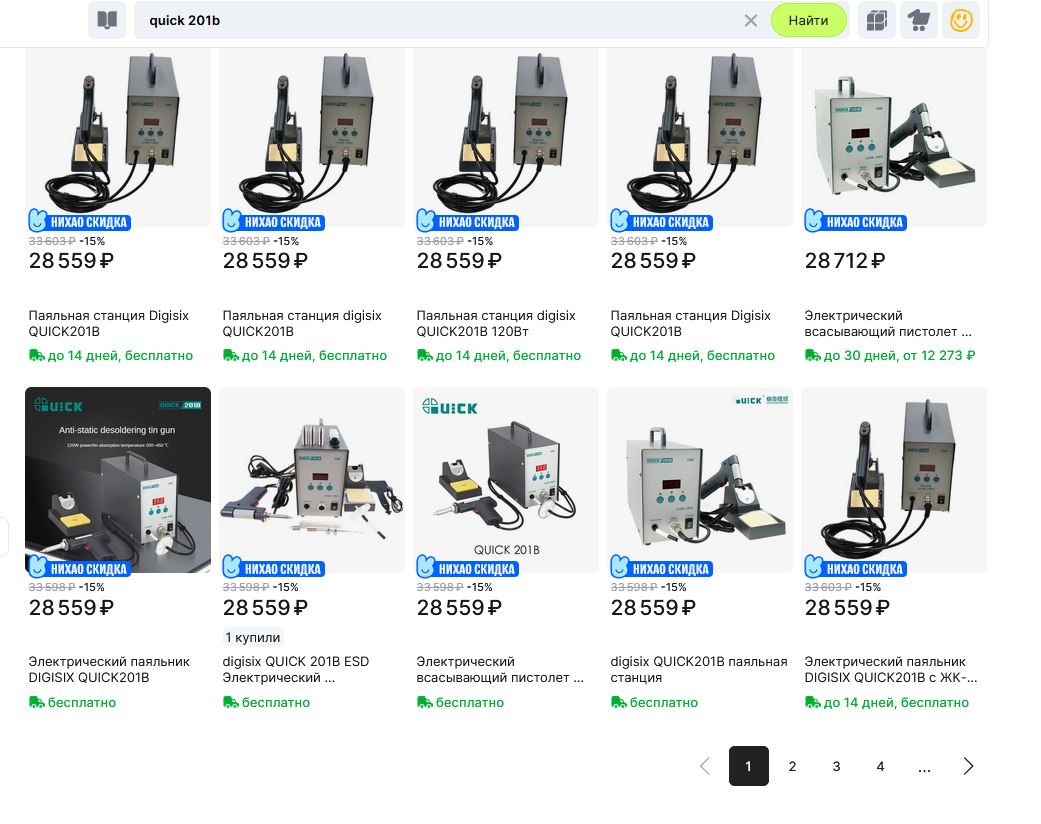Image resolution: width=1041 pixels, height=824 pixels.
Task: Open 'digisix QUICK201B паяльная станция' title link
Action: pos(699,669)
